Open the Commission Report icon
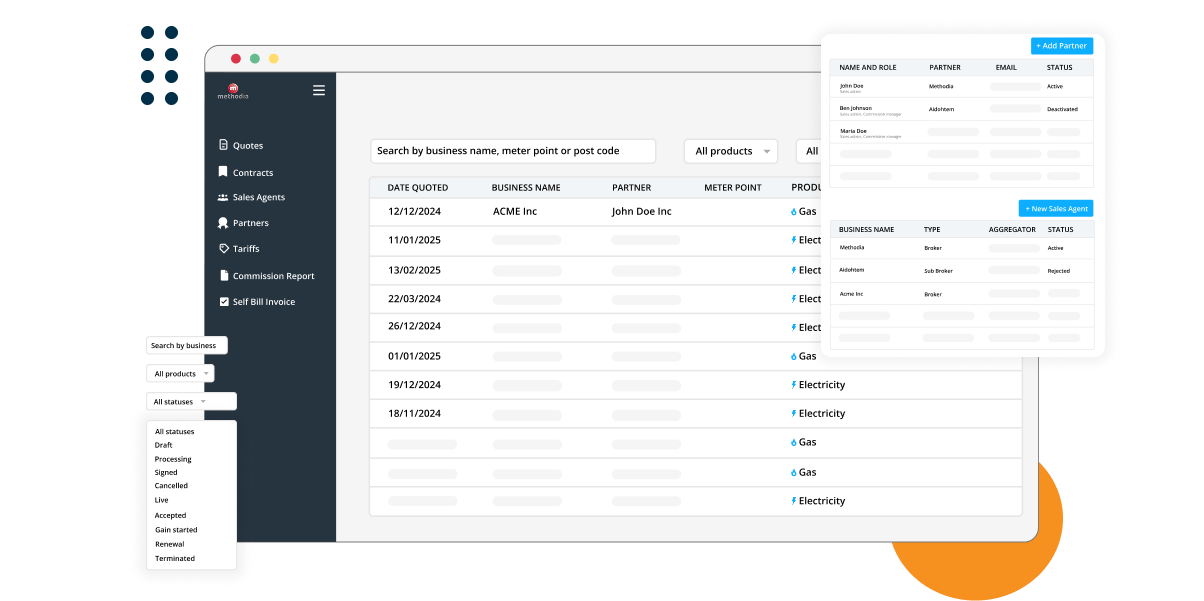This screenshot has height=601, width=1204. 222,275
